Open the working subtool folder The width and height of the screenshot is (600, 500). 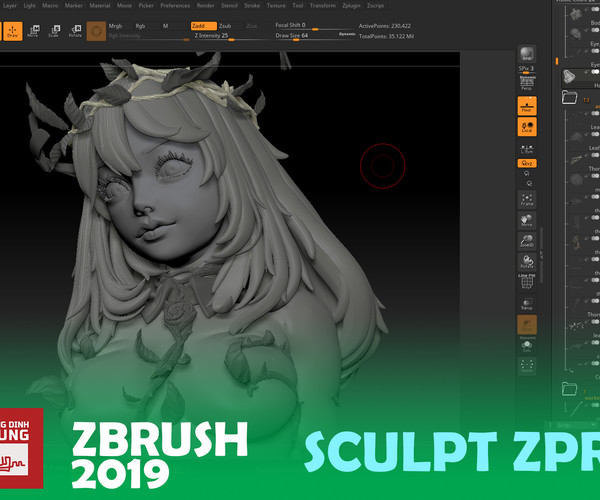click(x=569, y=389)
